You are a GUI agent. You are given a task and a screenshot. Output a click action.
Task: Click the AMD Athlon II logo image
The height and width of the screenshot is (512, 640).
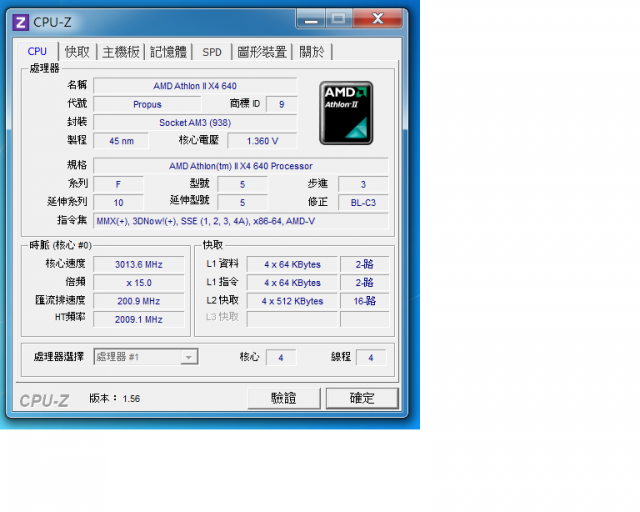(346, 113)
